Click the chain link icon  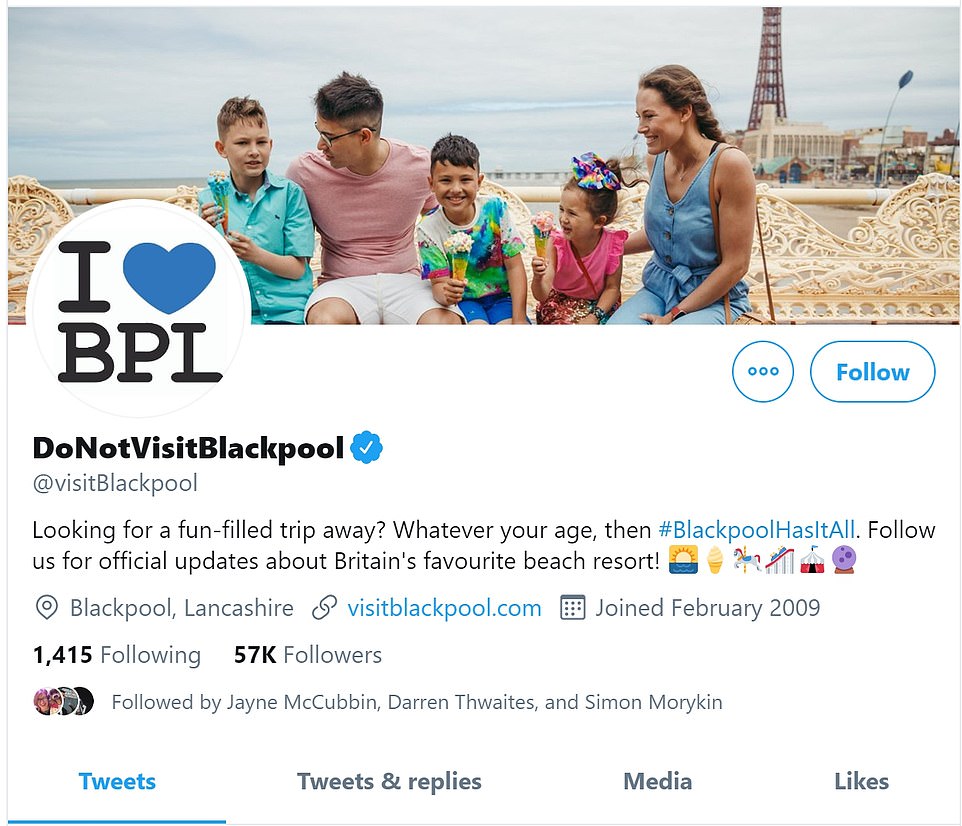324,607
